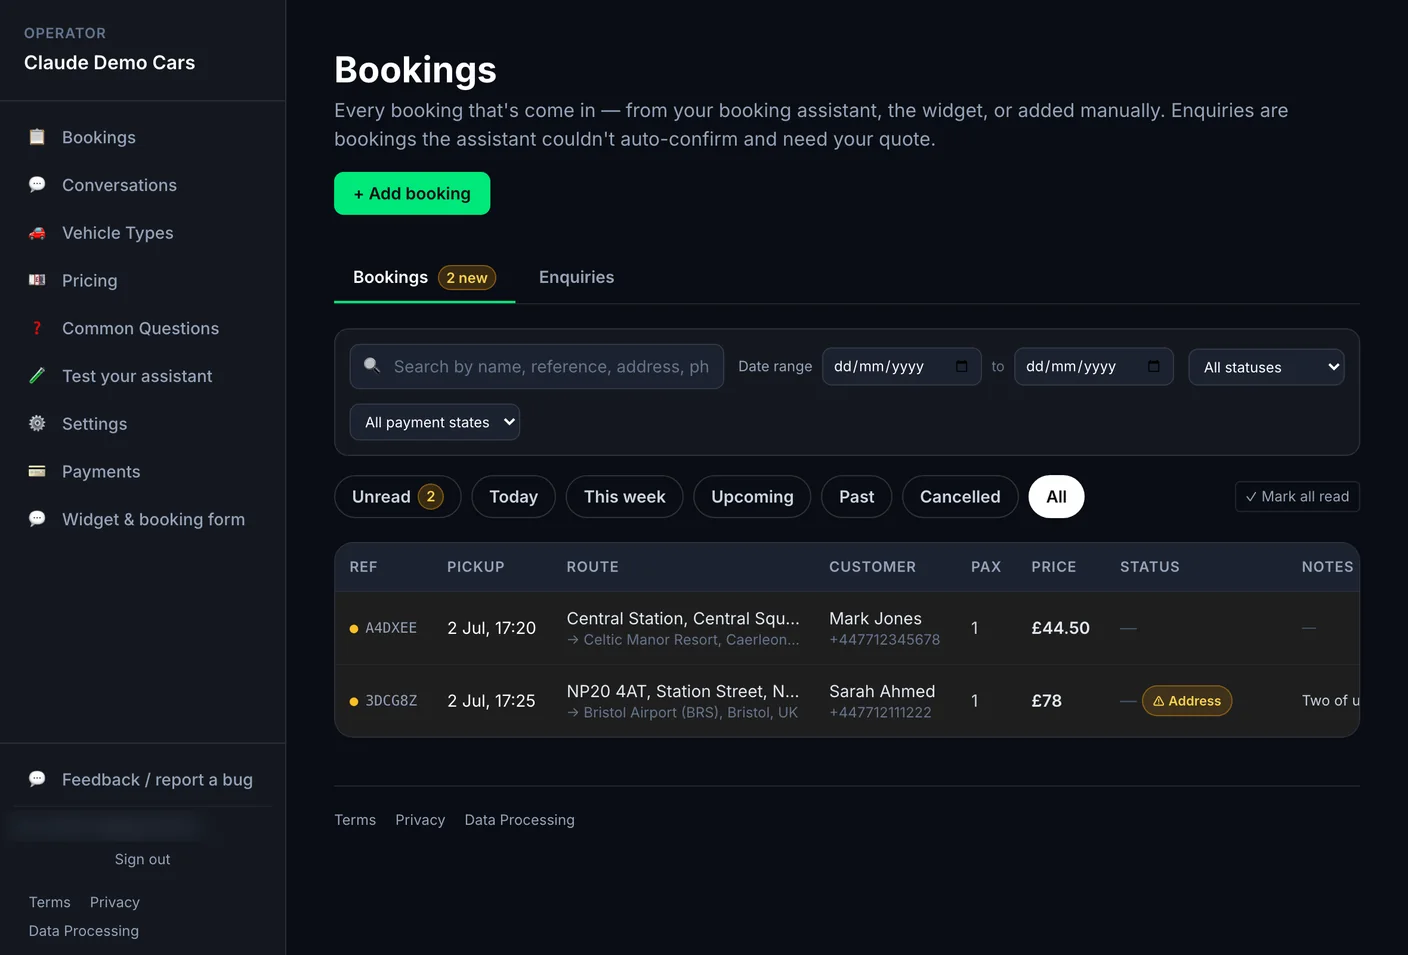Image resolution: width=1408 pixels, height=955 pixels.
Task: Click the Payments card icon
Action: click(37, 472)
